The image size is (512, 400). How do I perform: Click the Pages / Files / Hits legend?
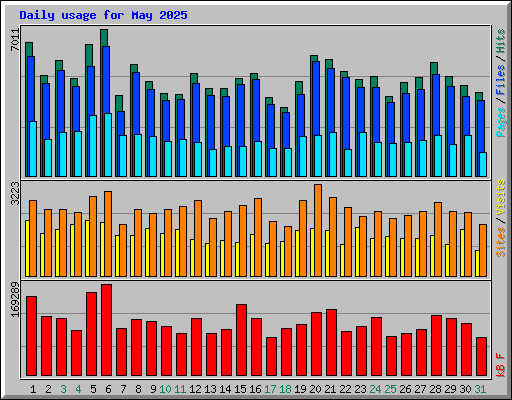pos(501,83)
